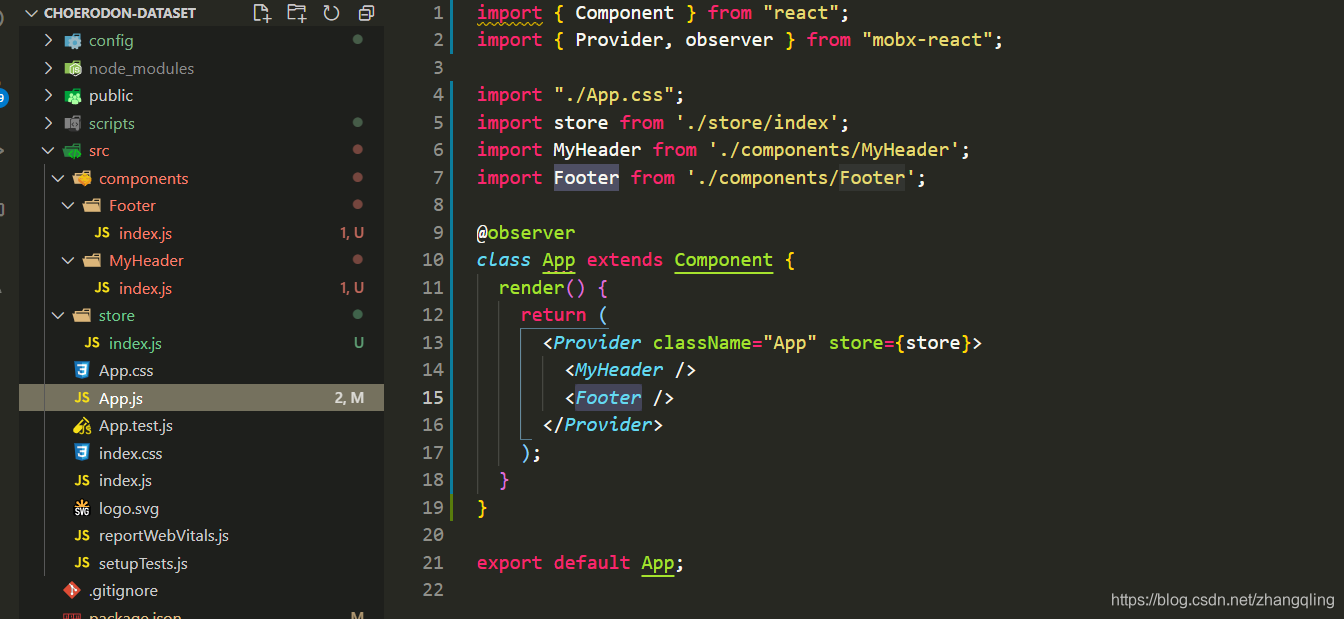Click the closing </Provider> tag on line 16
The width and height of the screenshot is (1344, 619).
(603, 425)
